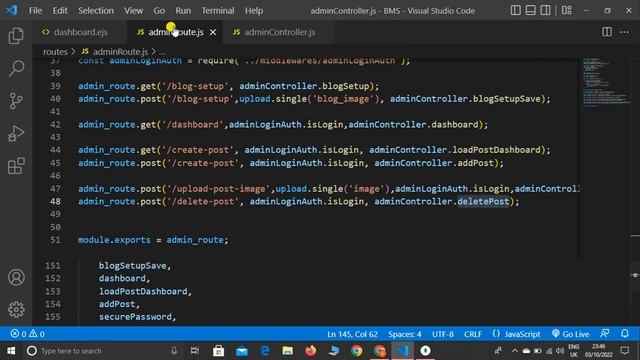Open errors and warnings problems indicator
Screen dimensions: 640x360
point(27,334)
